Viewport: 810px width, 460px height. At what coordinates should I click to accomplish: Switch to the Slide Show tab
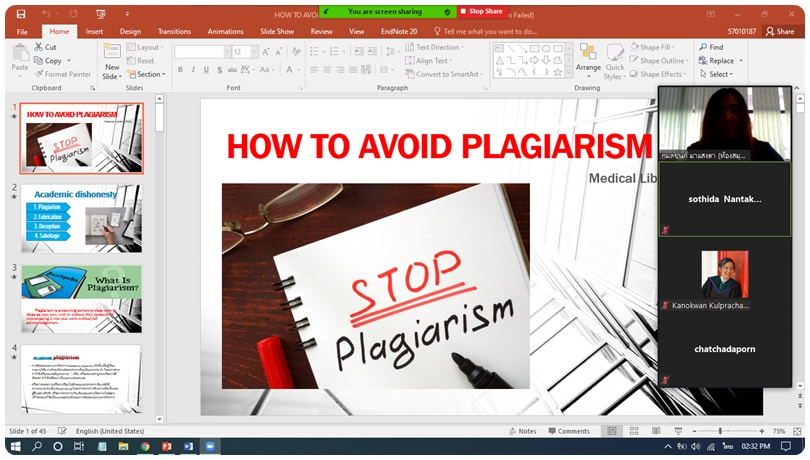pyautogui.click(x=277, y=31)
